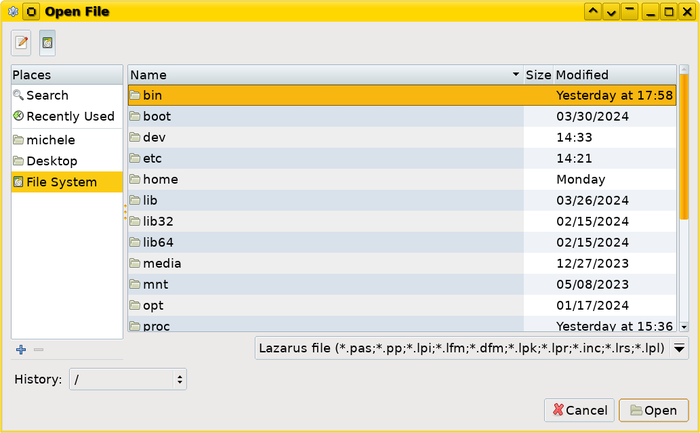Click the "14:33" modified time for dev
The image size is (700, 433).
[574, 137]
